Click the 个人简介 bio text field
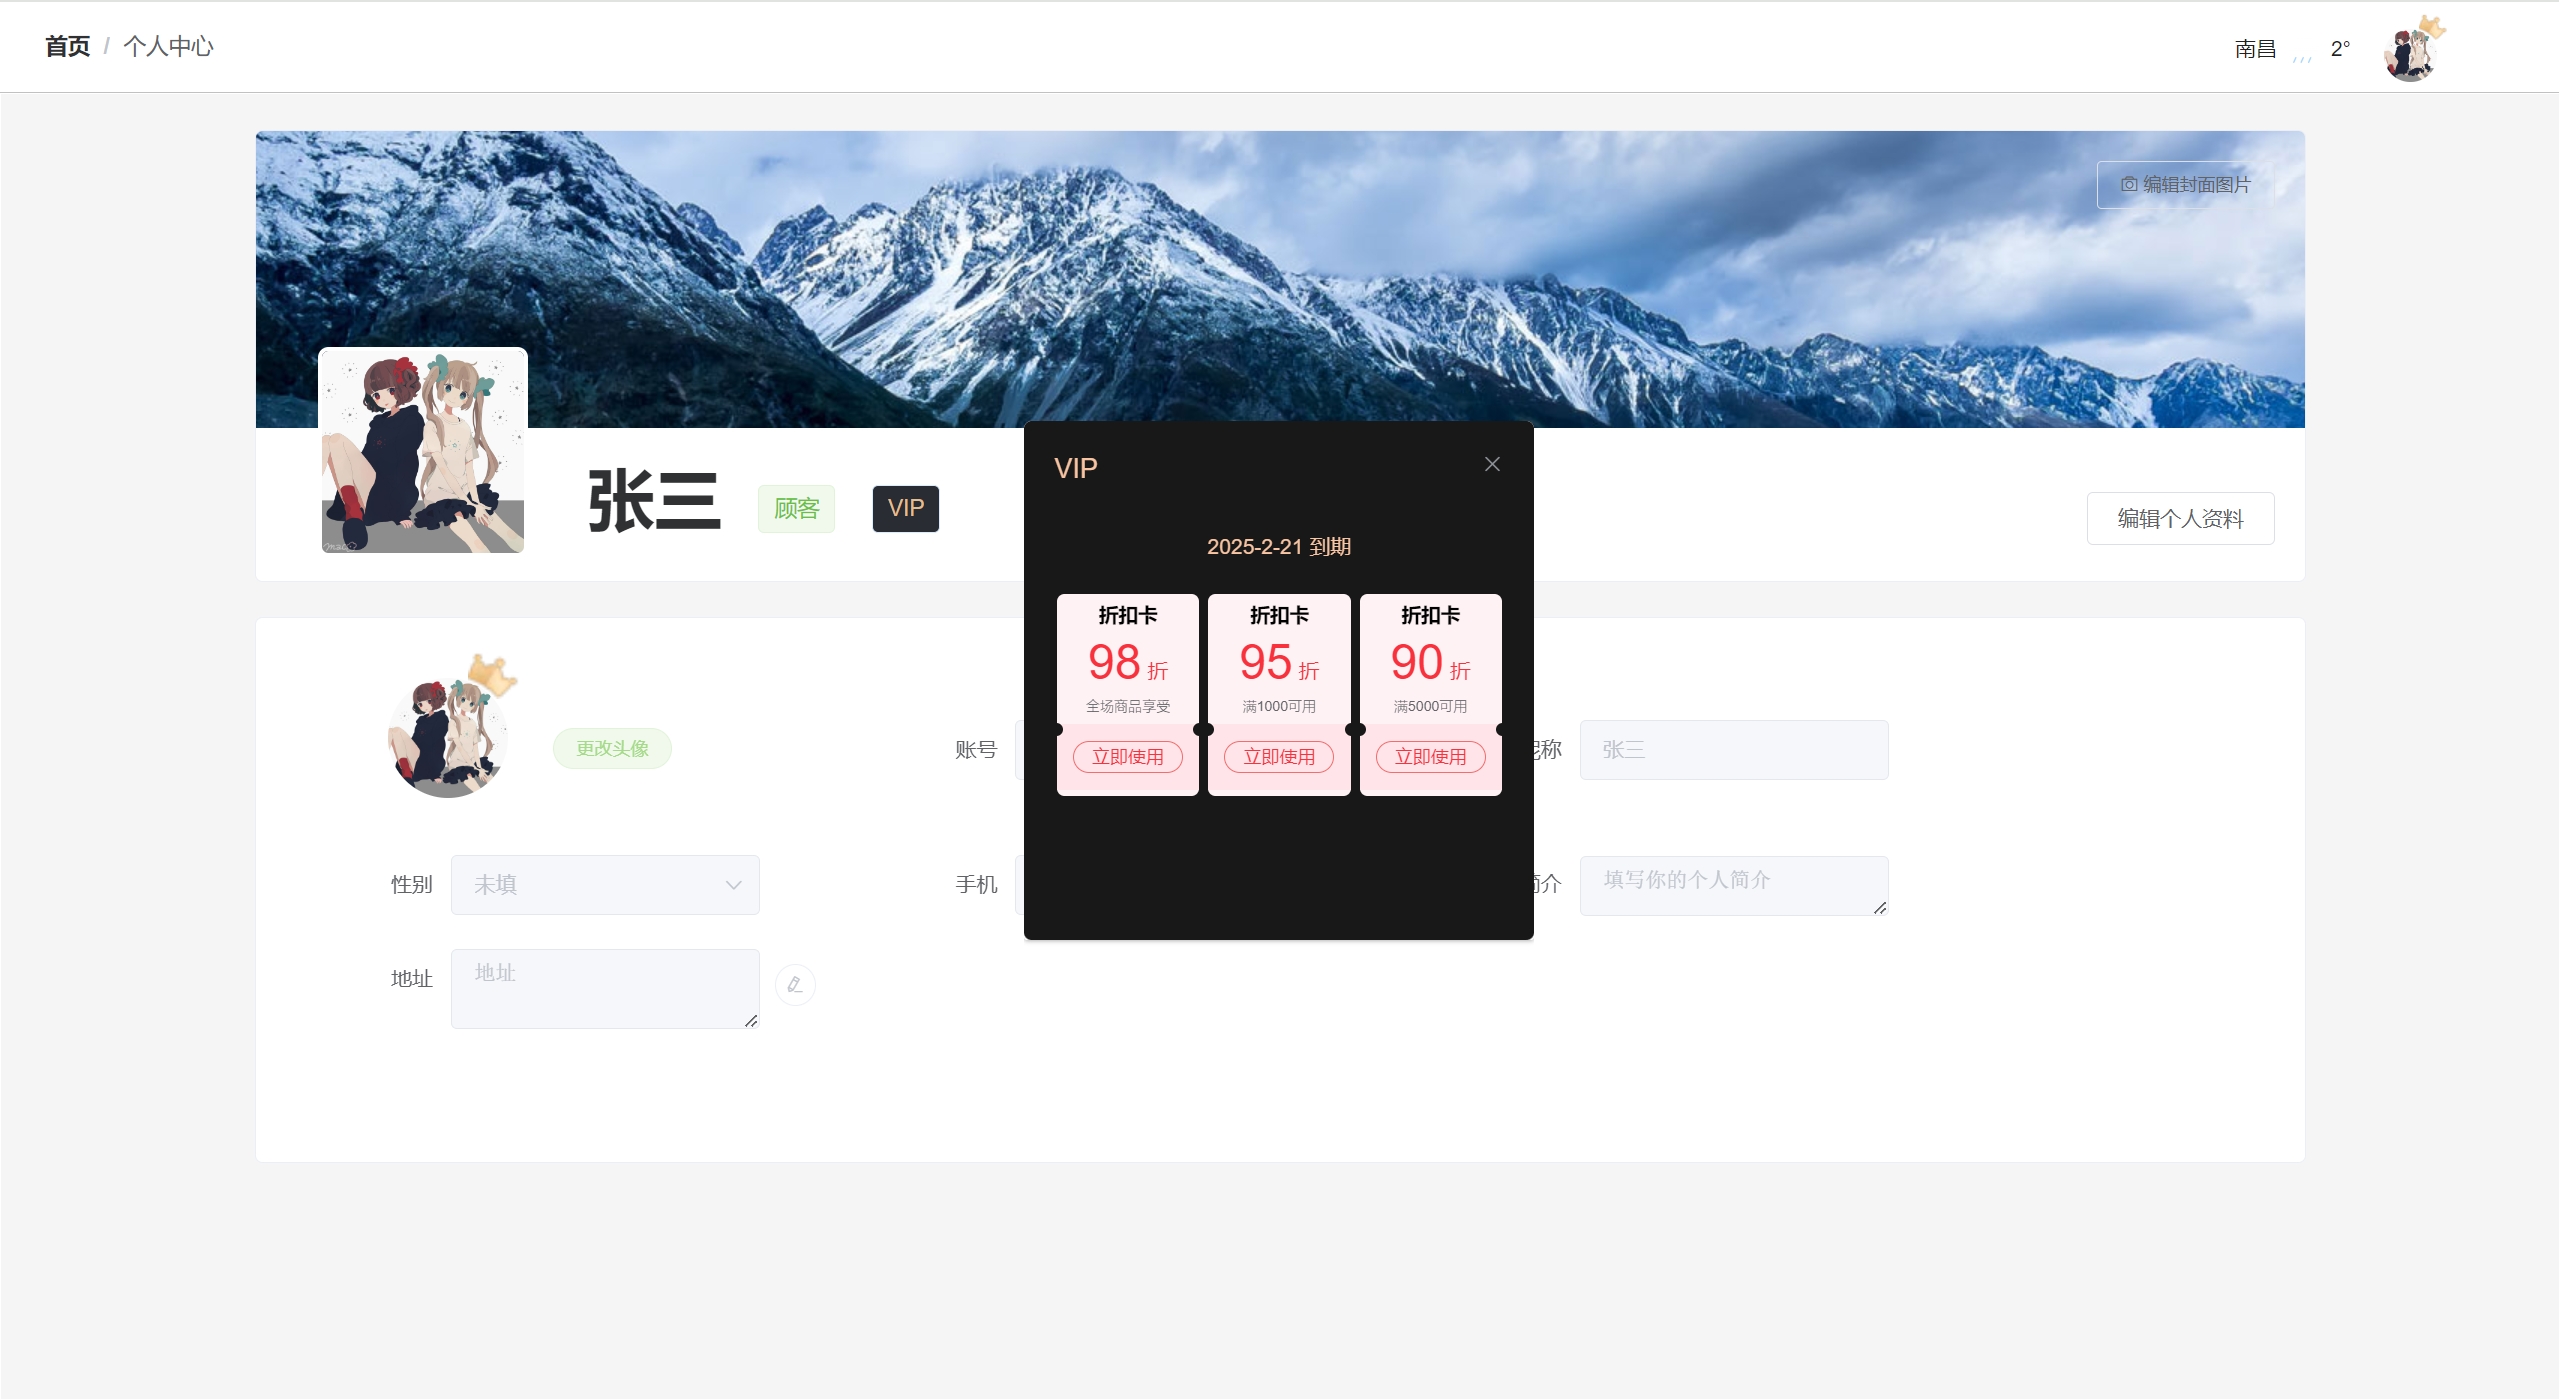The image size is (2559, 1399). (x=1733, y=885)
